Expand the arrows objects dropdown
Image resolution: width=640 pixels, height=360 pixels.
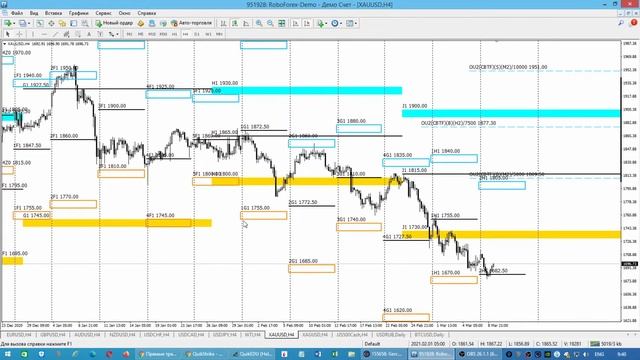coord(117,34)
